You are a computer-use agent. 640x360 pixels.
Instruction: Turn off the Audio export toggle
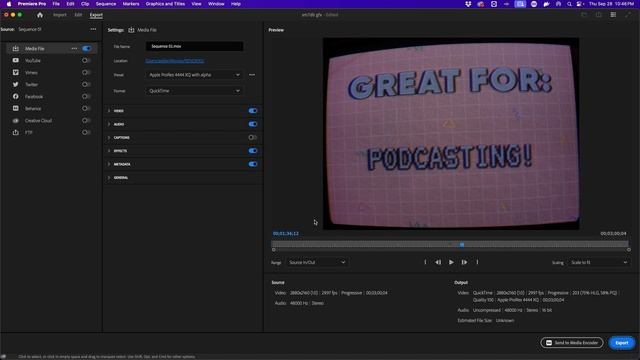click(253, 124)
